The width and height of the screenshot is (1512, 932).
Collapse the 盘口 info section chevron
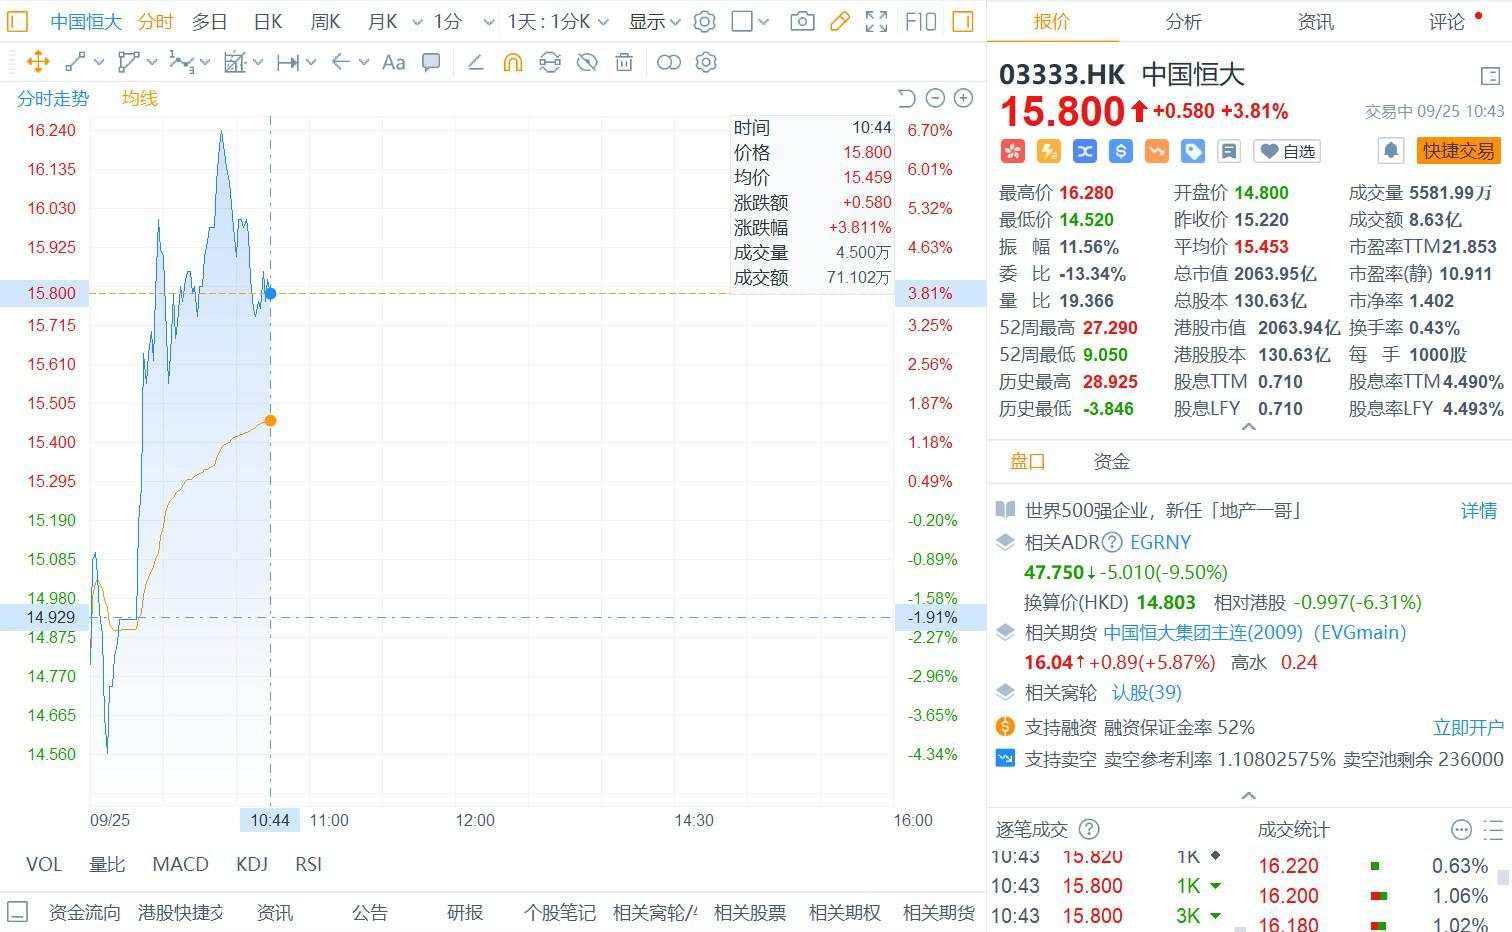pyautogui.click(x=1248, y=795)
